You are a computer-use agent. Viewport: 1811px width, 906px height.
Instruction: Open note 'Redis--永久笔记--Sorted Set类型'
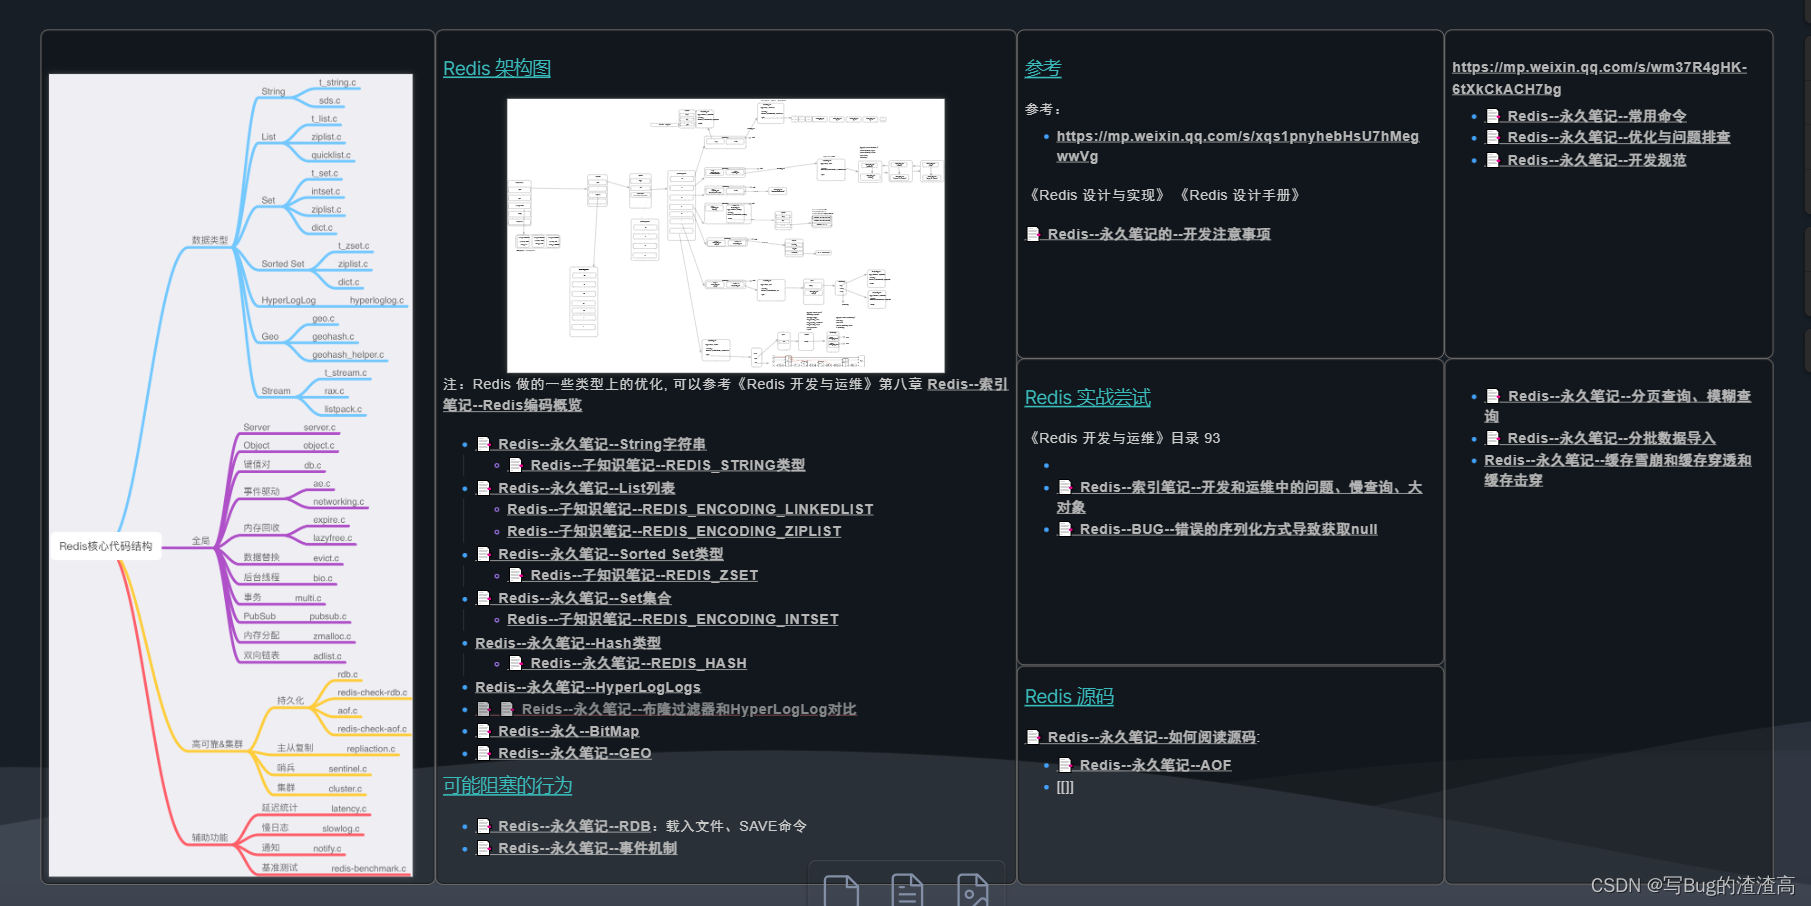611,554
